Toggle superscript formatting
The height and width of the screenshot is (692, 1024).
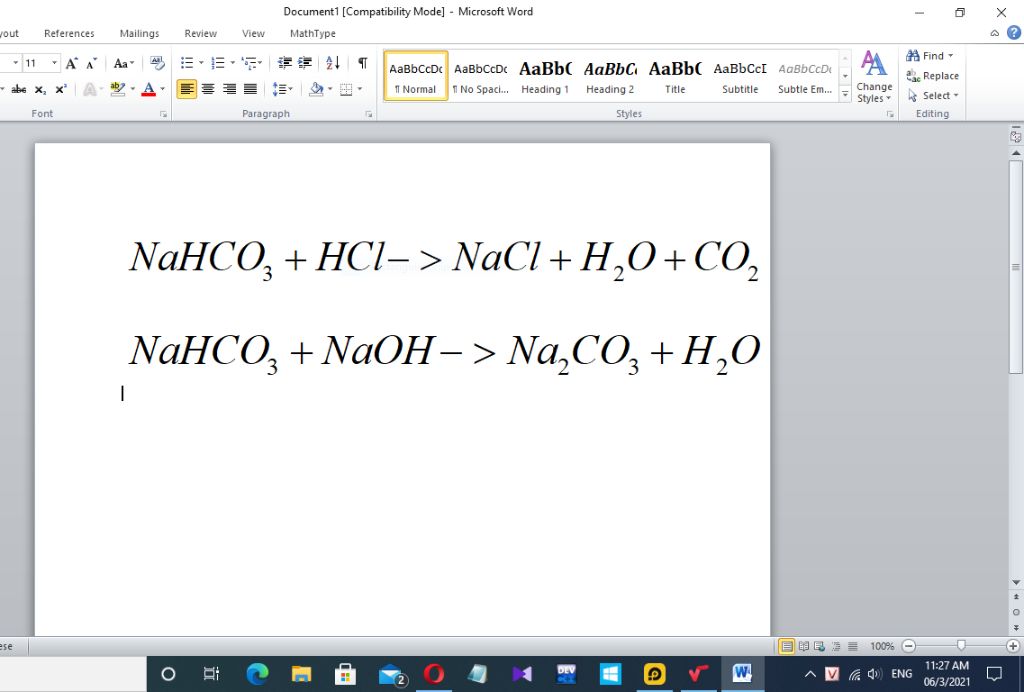61,89
